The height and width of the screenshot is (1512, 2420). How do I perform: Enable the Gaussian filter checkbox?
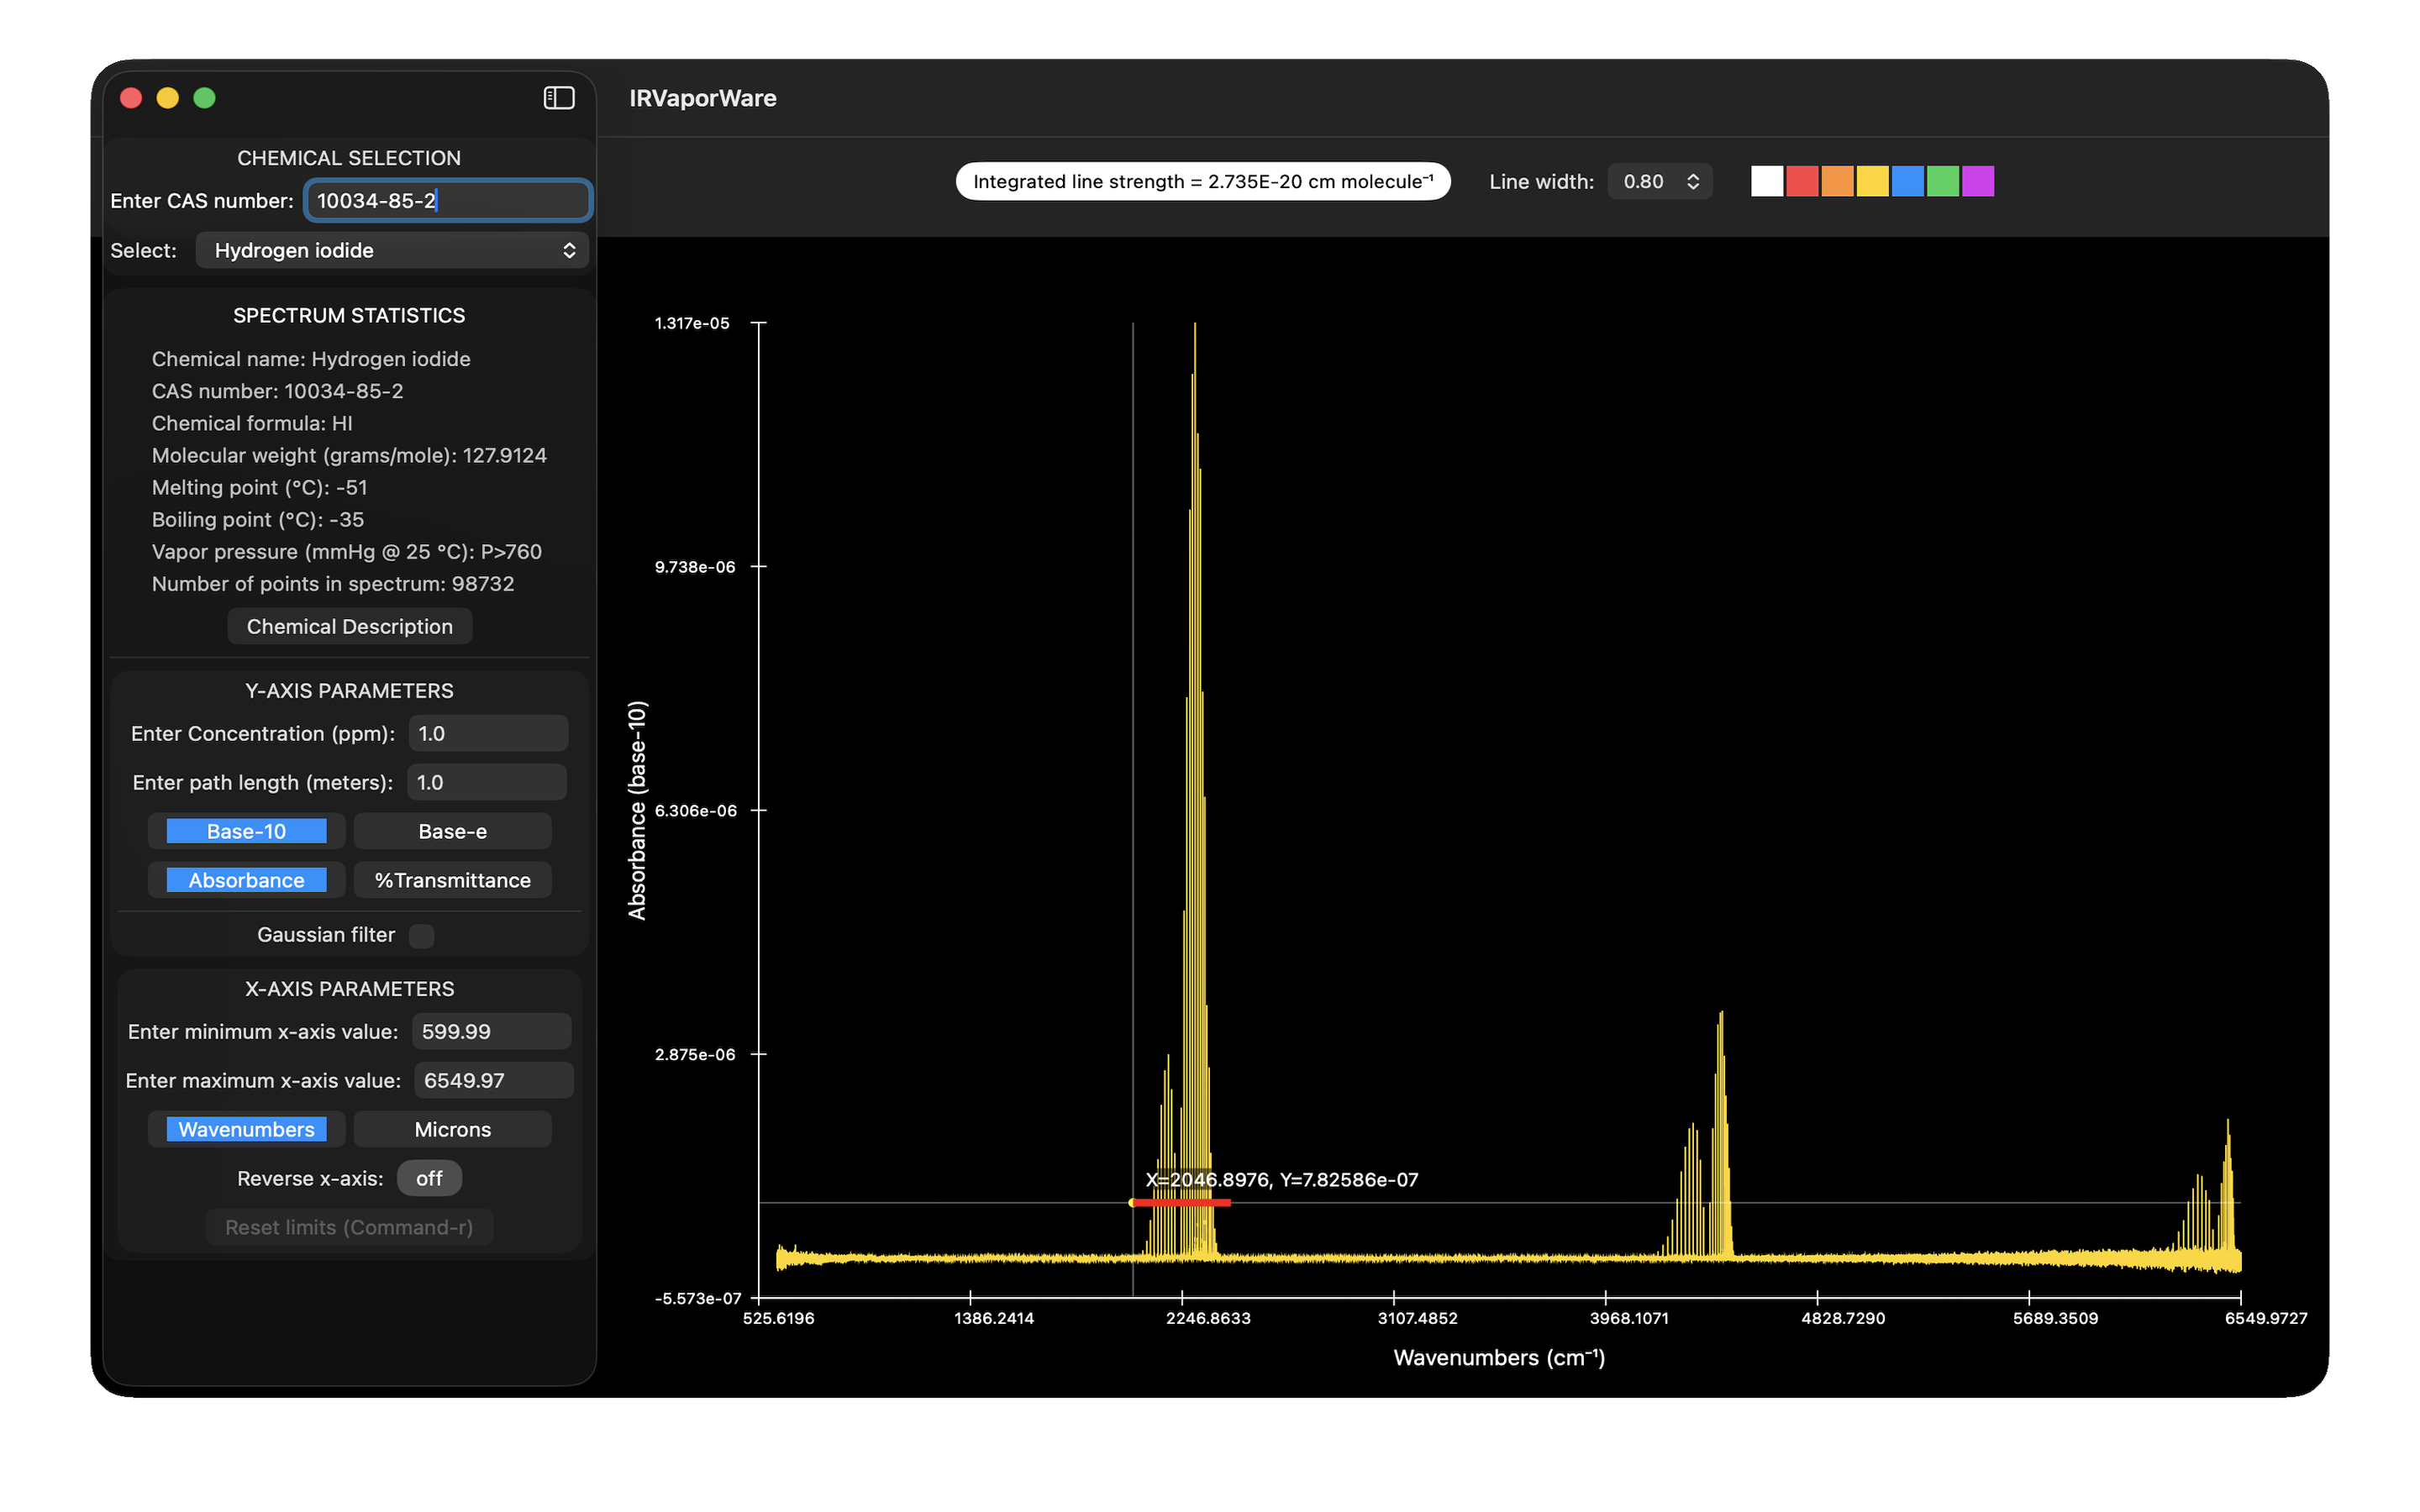click(422, 935)
